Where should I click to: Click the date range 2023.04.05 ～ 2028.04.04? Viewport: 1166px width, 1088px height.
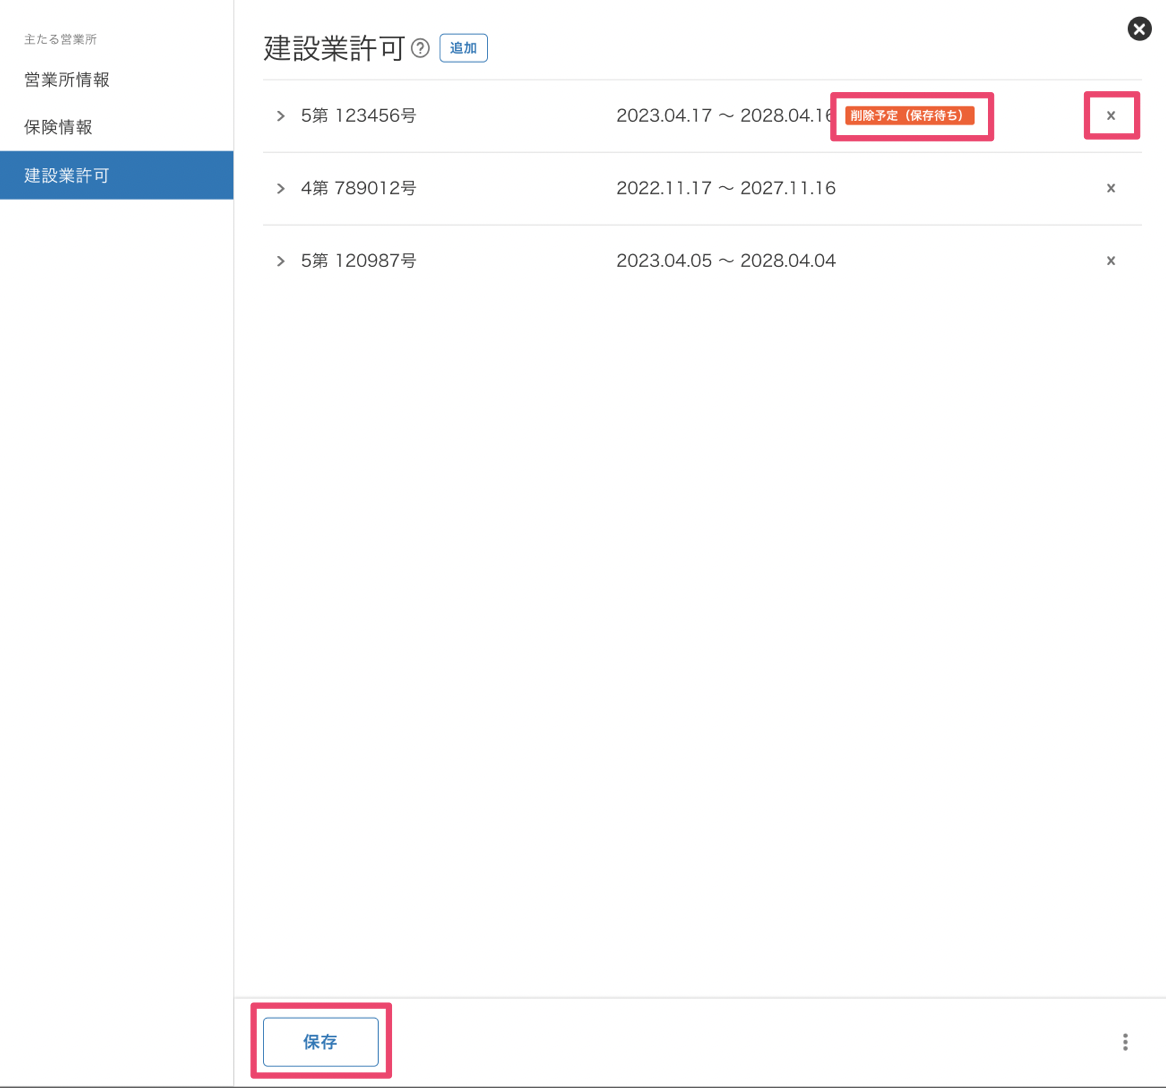click(725, 261)
